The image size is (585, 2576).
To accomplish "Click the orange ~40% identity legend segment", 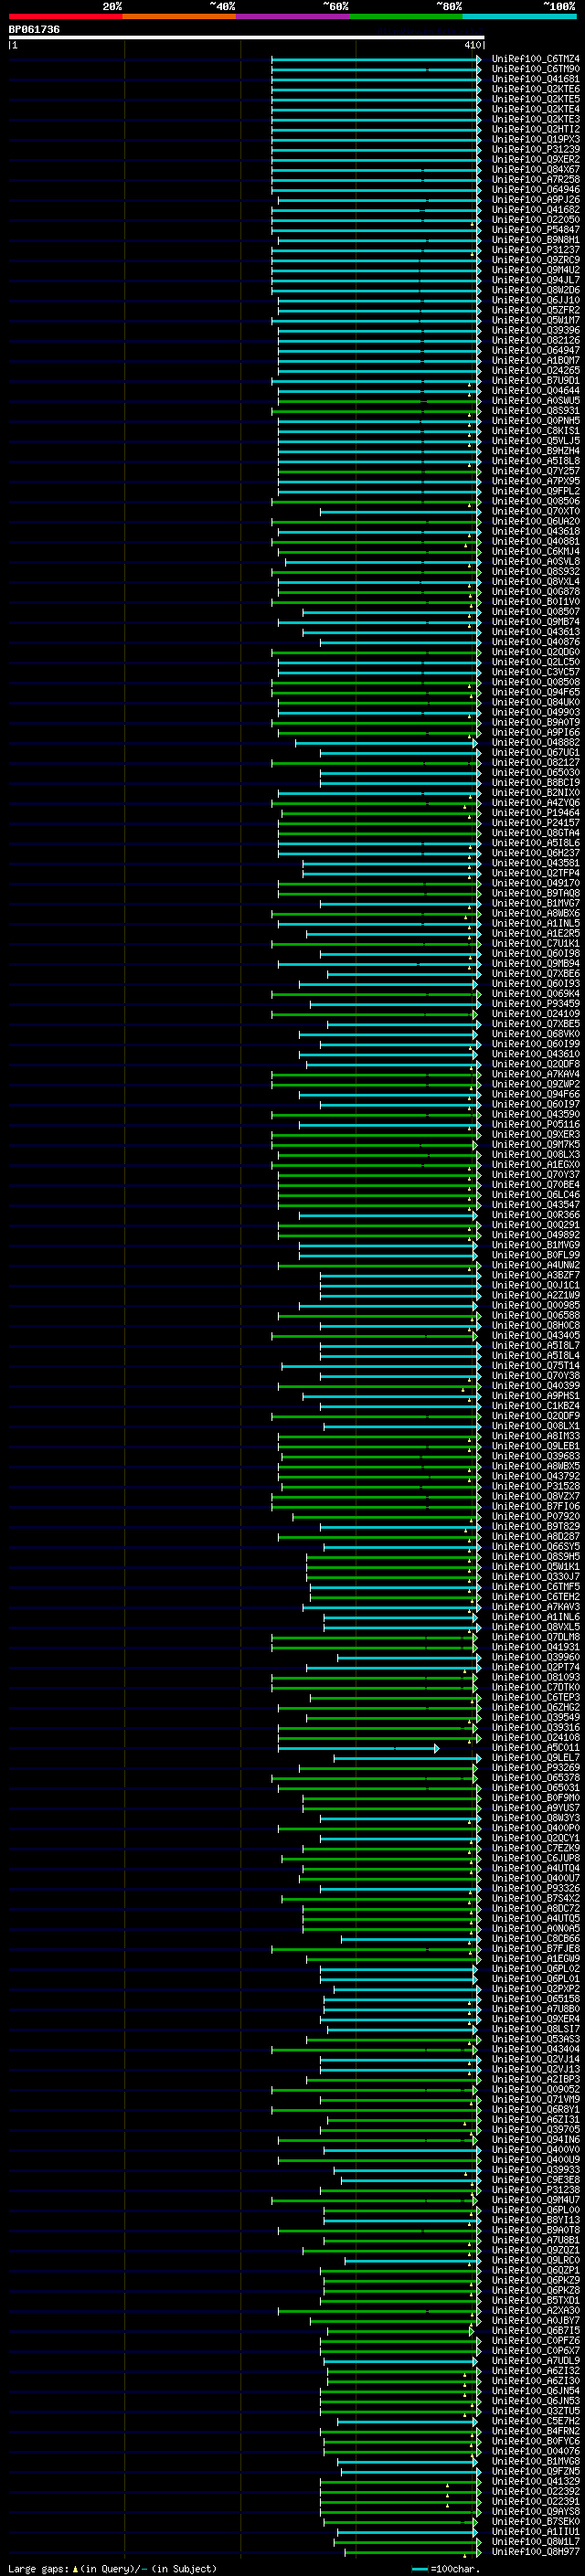I will pos(179,16).
